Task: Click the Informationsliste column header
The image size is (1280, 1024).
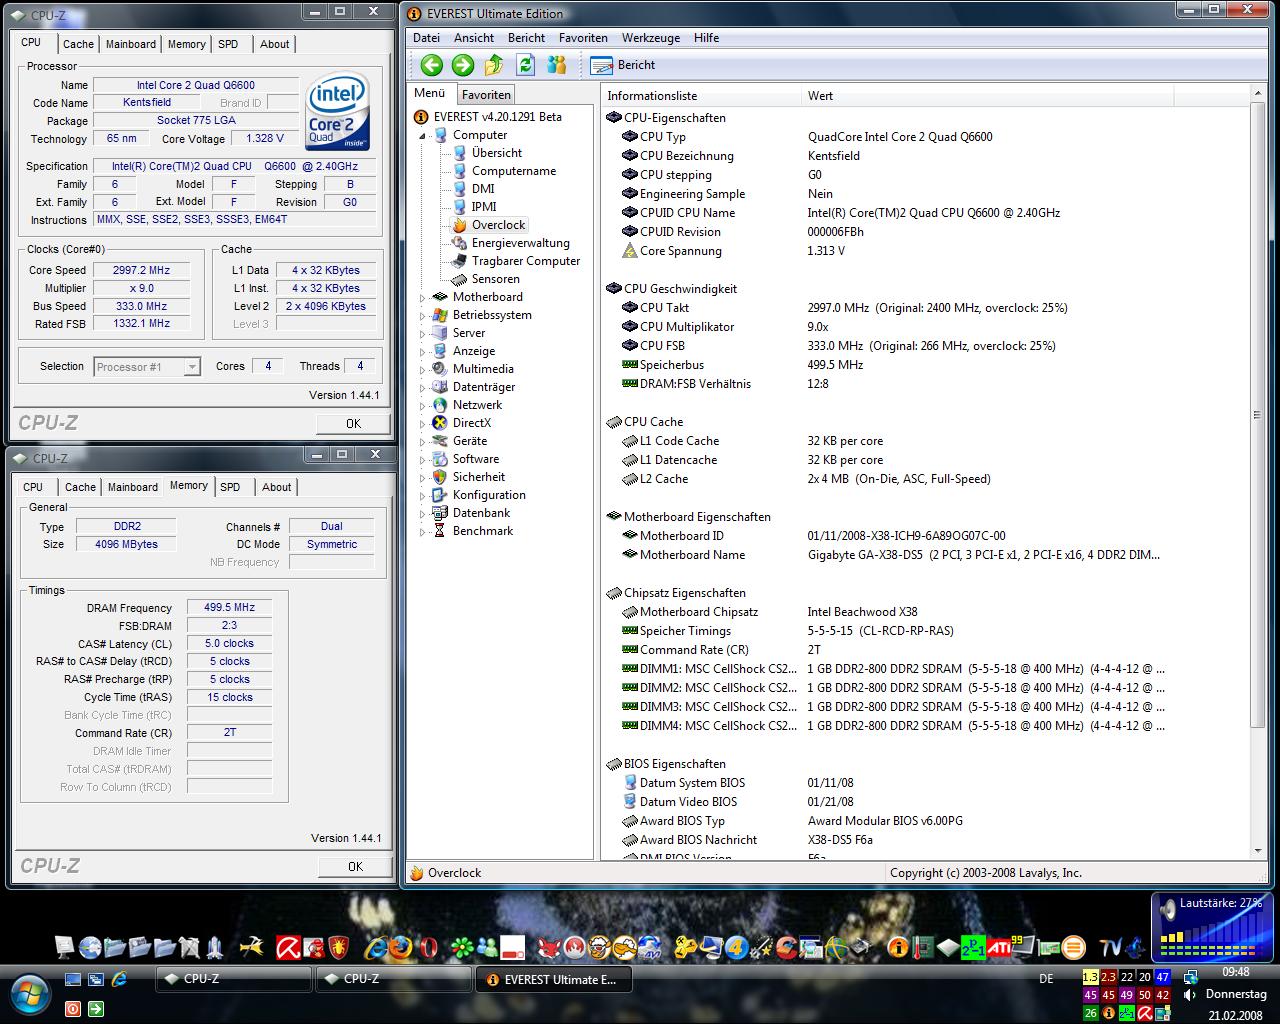Action: (702, 96)
